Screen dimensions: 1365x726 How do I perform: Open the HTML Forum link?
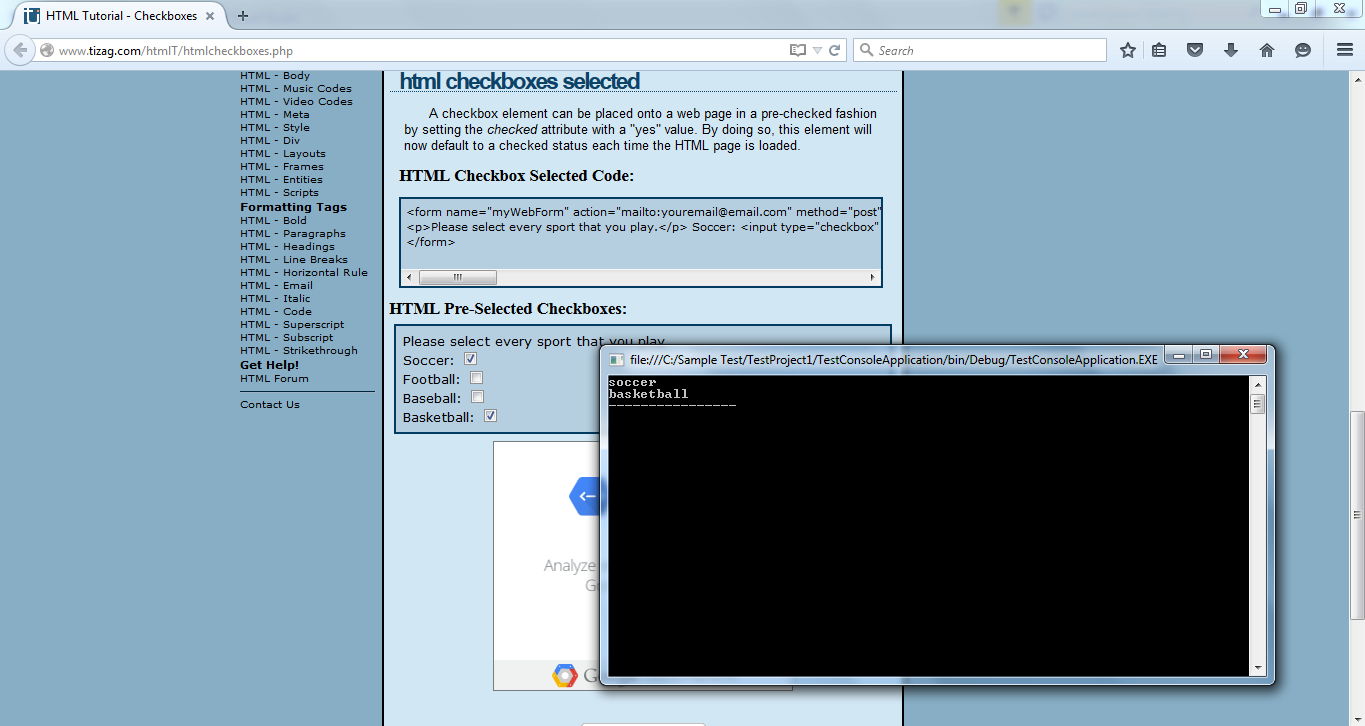(x=274, y=378)
